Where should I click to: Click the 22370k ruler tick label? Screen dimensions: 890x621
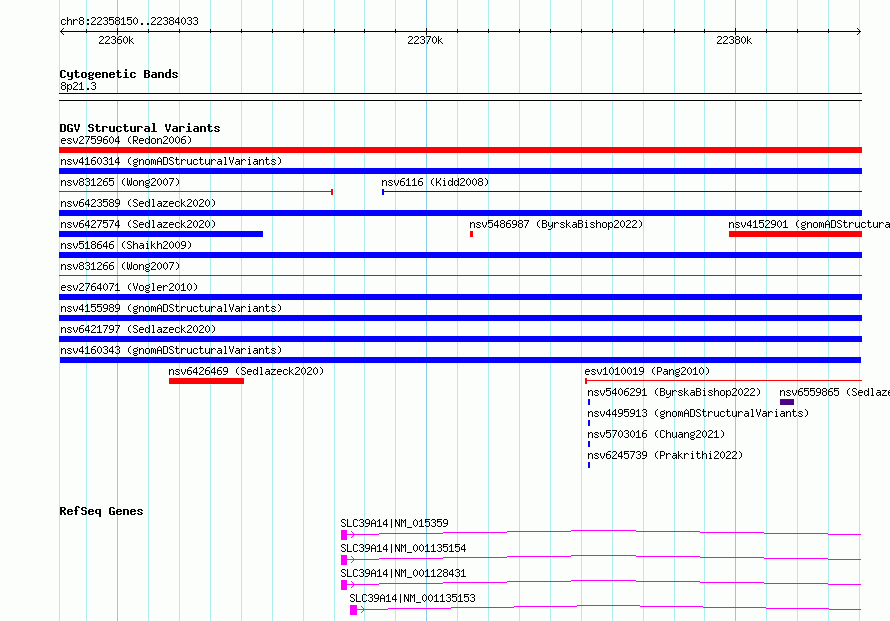tap(425, 40)
